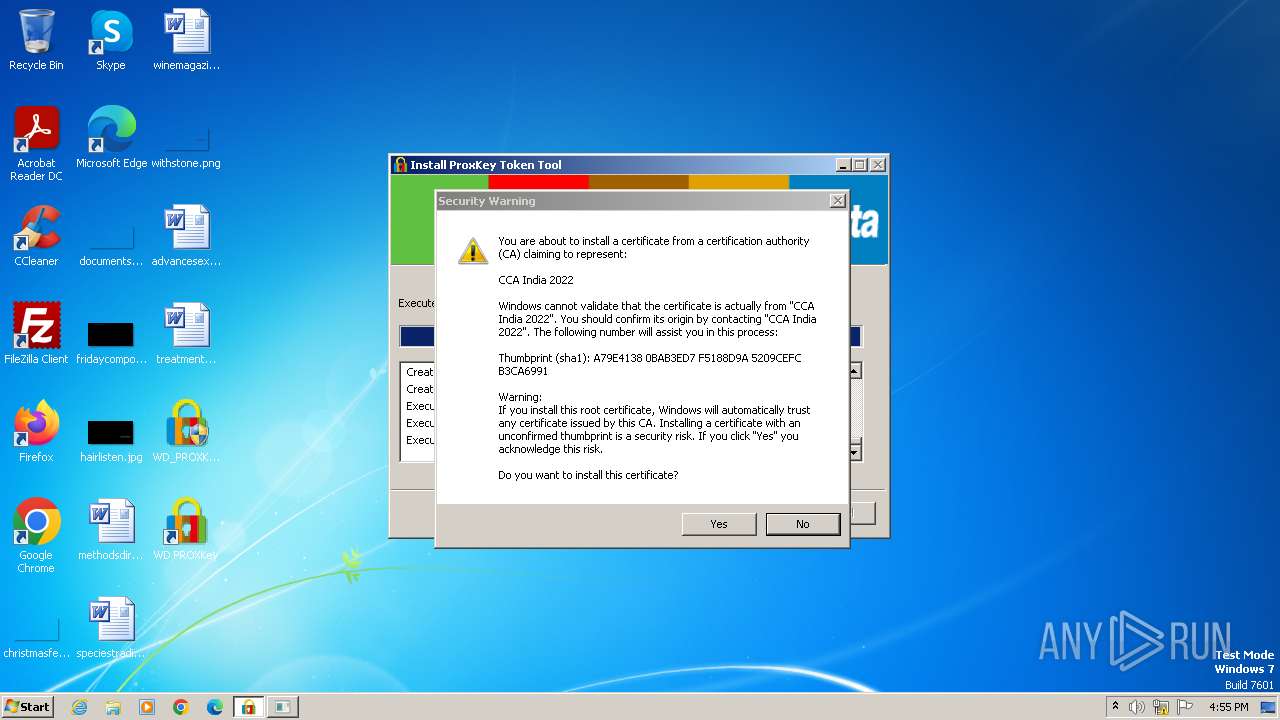The image size is (1280, 720).
Task: Select the WD_PROXK... installer icon
Action: [x=186, y=431]
